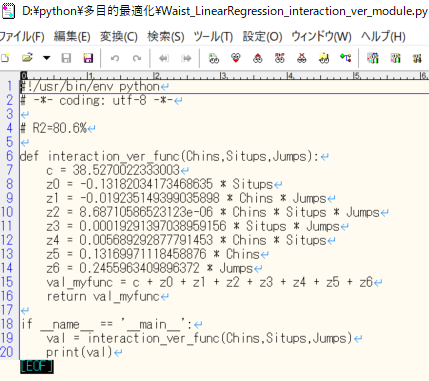Viewport: 429px width, 381px height.
Task: Click the "if __name__ == '__main__':" line
Action: 107,324
